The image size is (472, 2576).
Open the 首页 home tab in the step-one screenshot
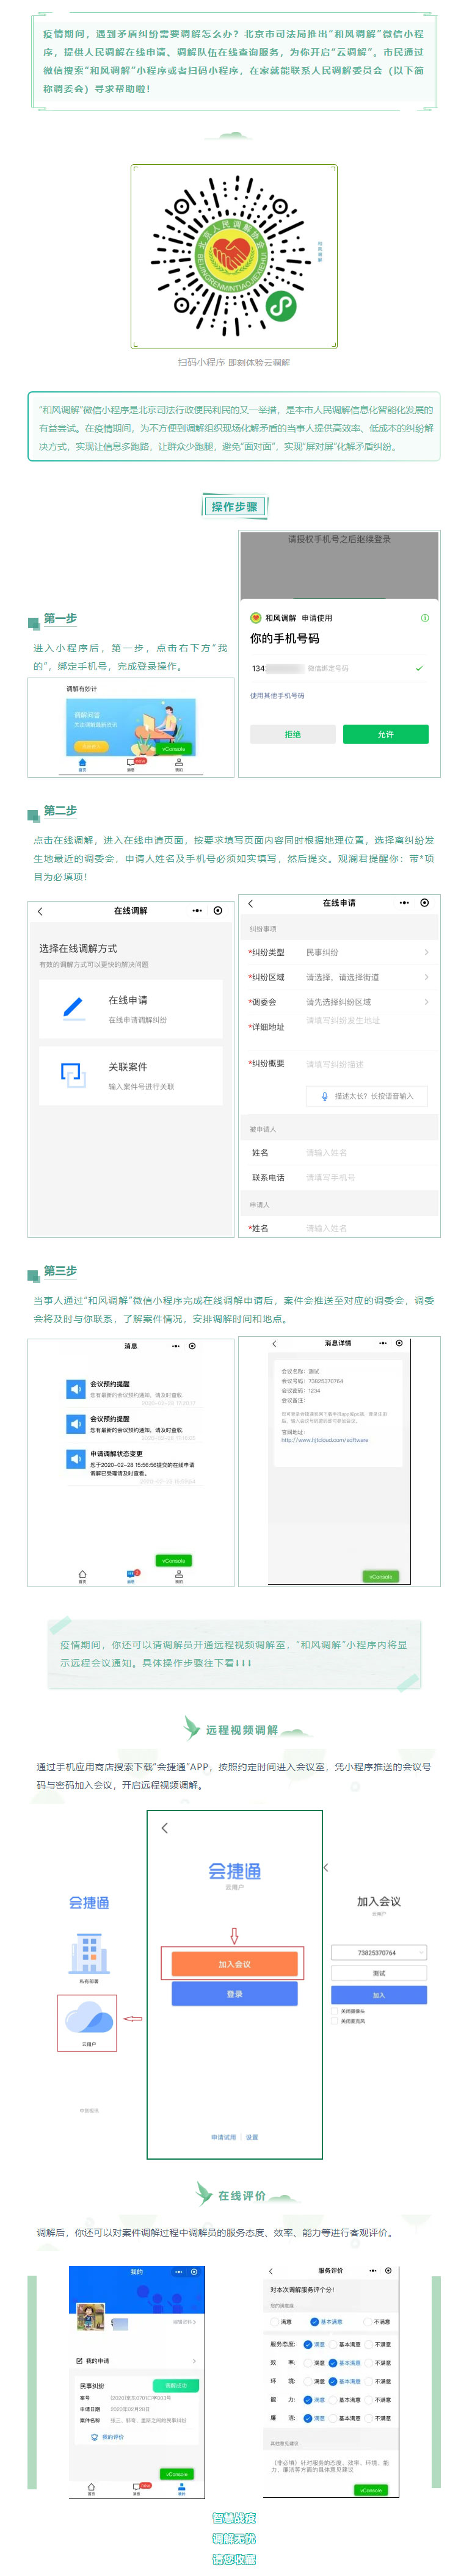coord(83,765)
